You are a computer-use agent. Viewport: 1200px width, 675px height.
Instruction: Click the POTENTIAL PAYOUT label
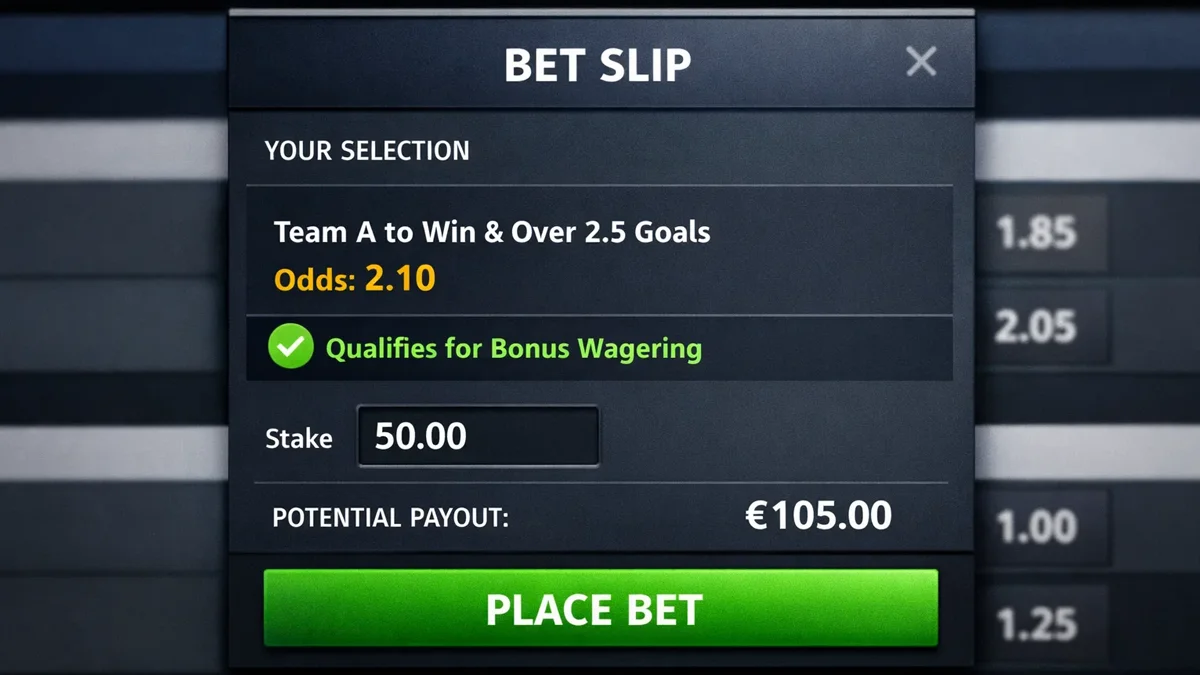click(x=391, y=518)
